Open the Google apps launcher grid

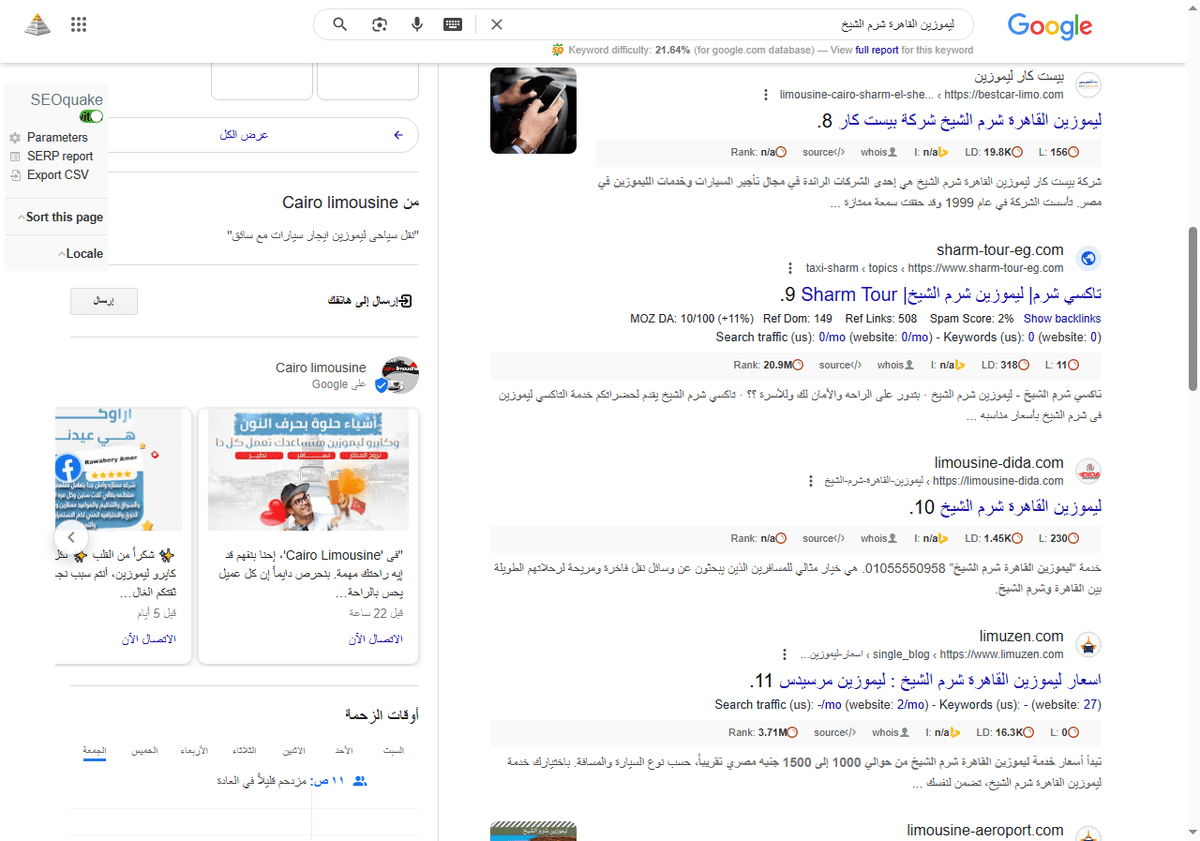point(79,24)
